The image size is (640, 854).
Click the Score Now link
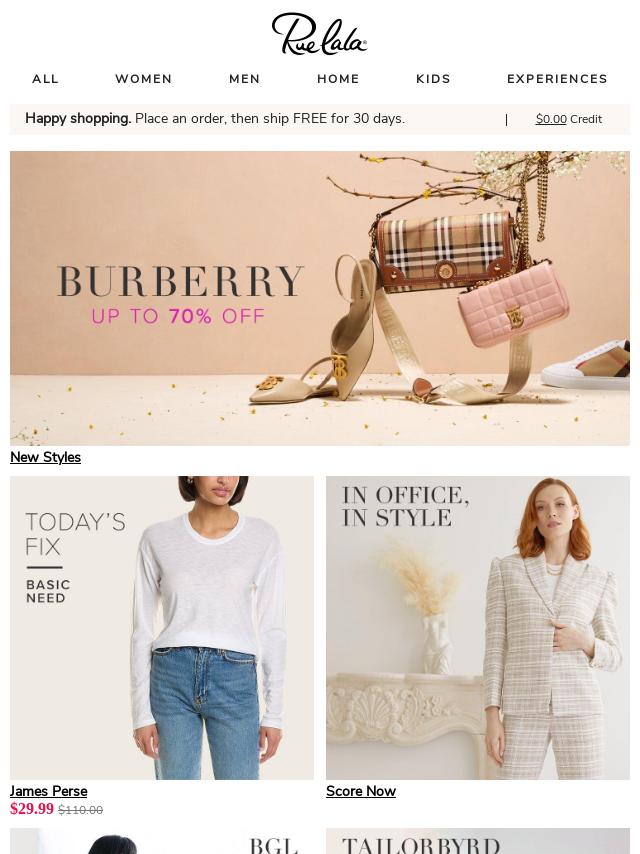(x=361, y=791)
